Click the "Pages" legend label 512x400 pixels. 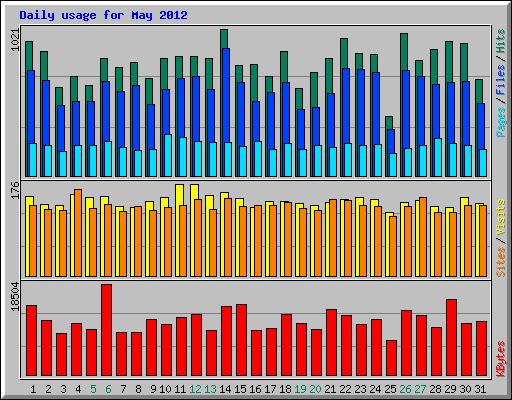coord(501,122)
